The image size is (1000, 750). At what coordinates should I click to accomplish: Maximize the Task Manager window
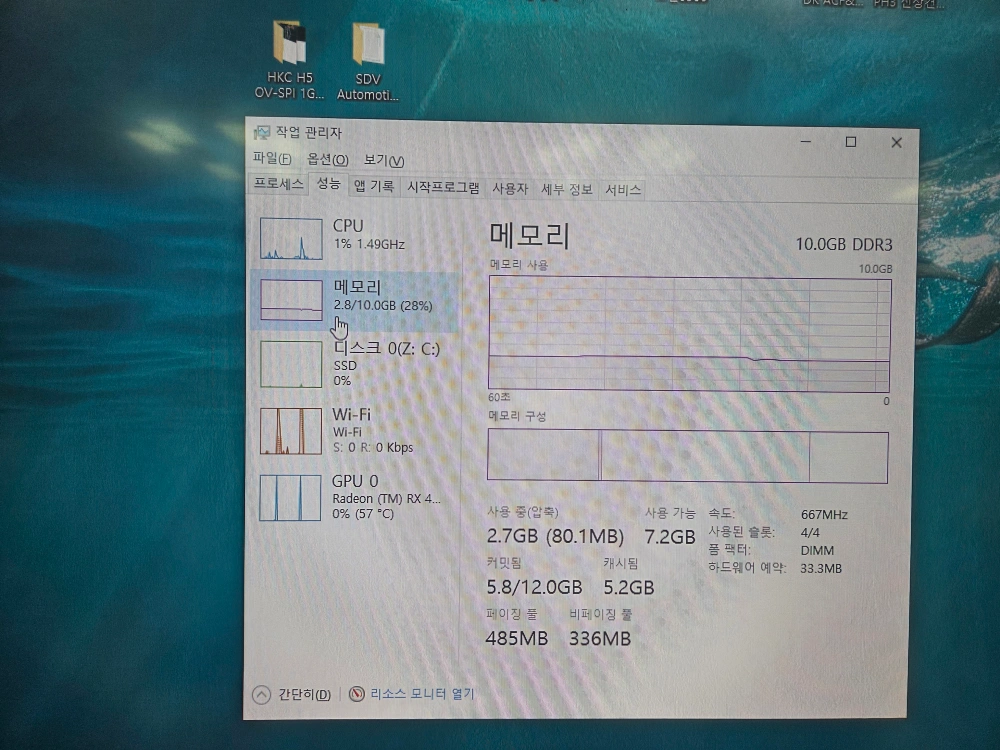851,142
